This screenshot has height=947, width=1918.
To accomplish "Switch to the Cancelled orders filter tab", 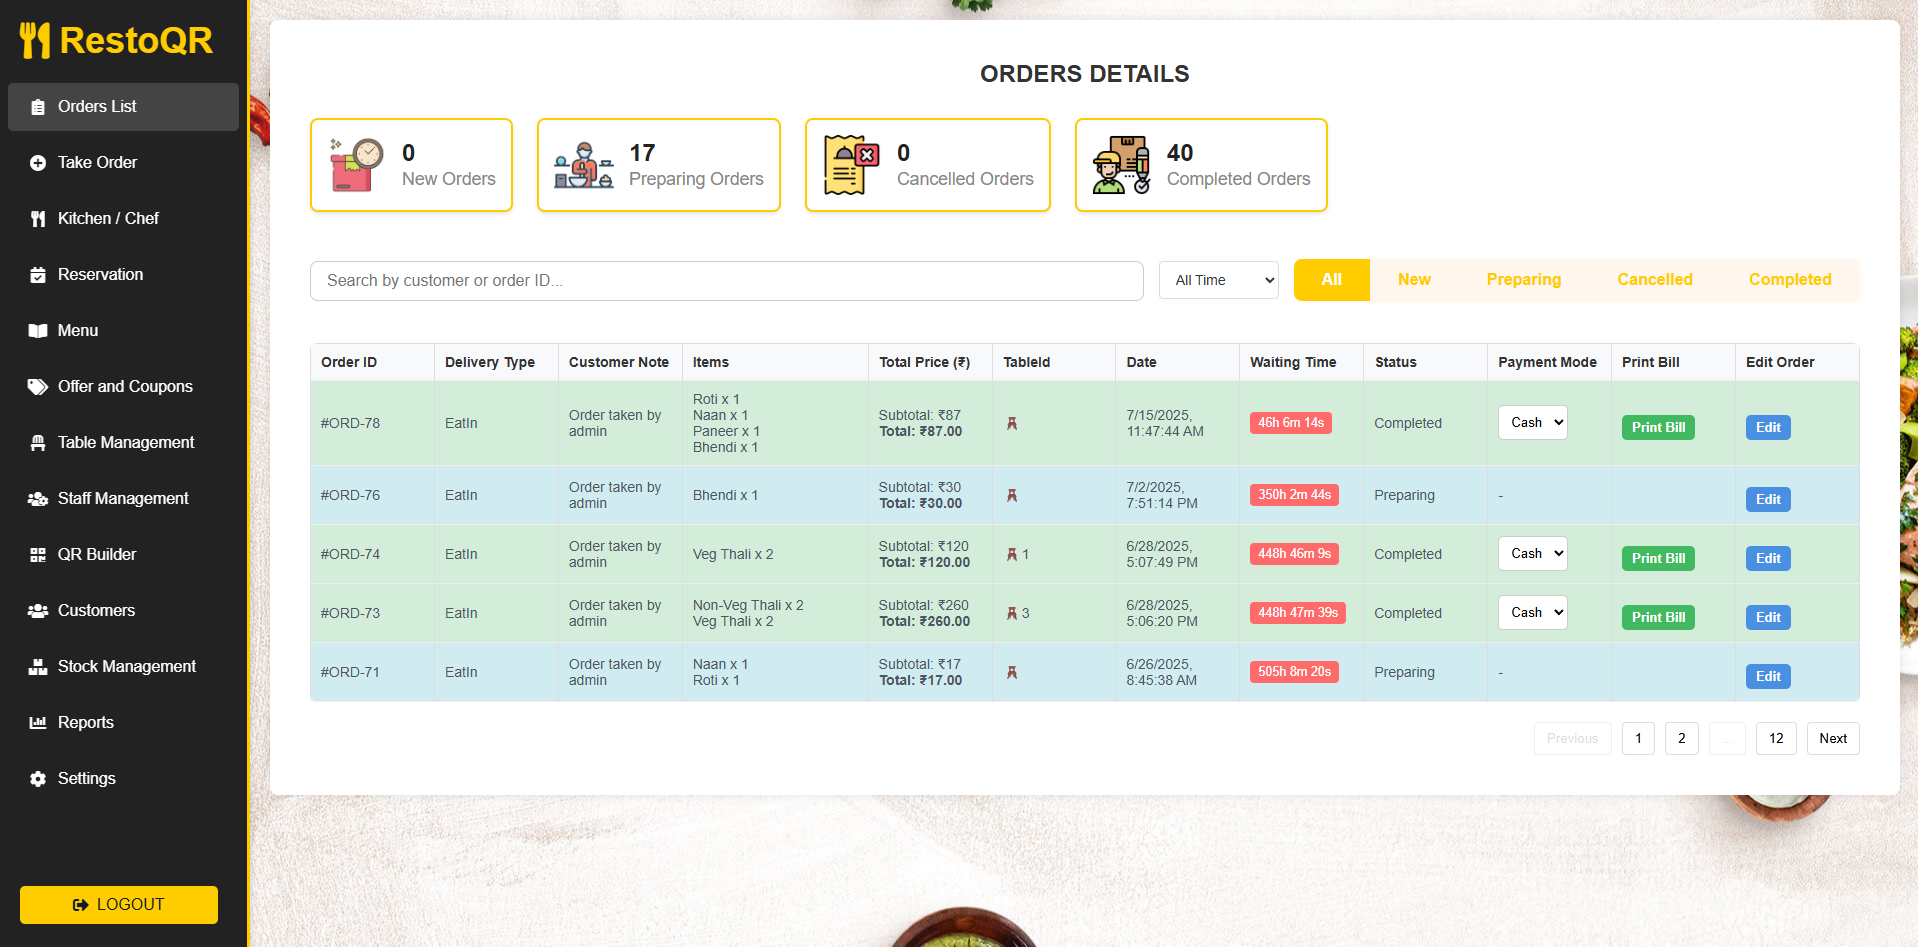I will 1654,280.
